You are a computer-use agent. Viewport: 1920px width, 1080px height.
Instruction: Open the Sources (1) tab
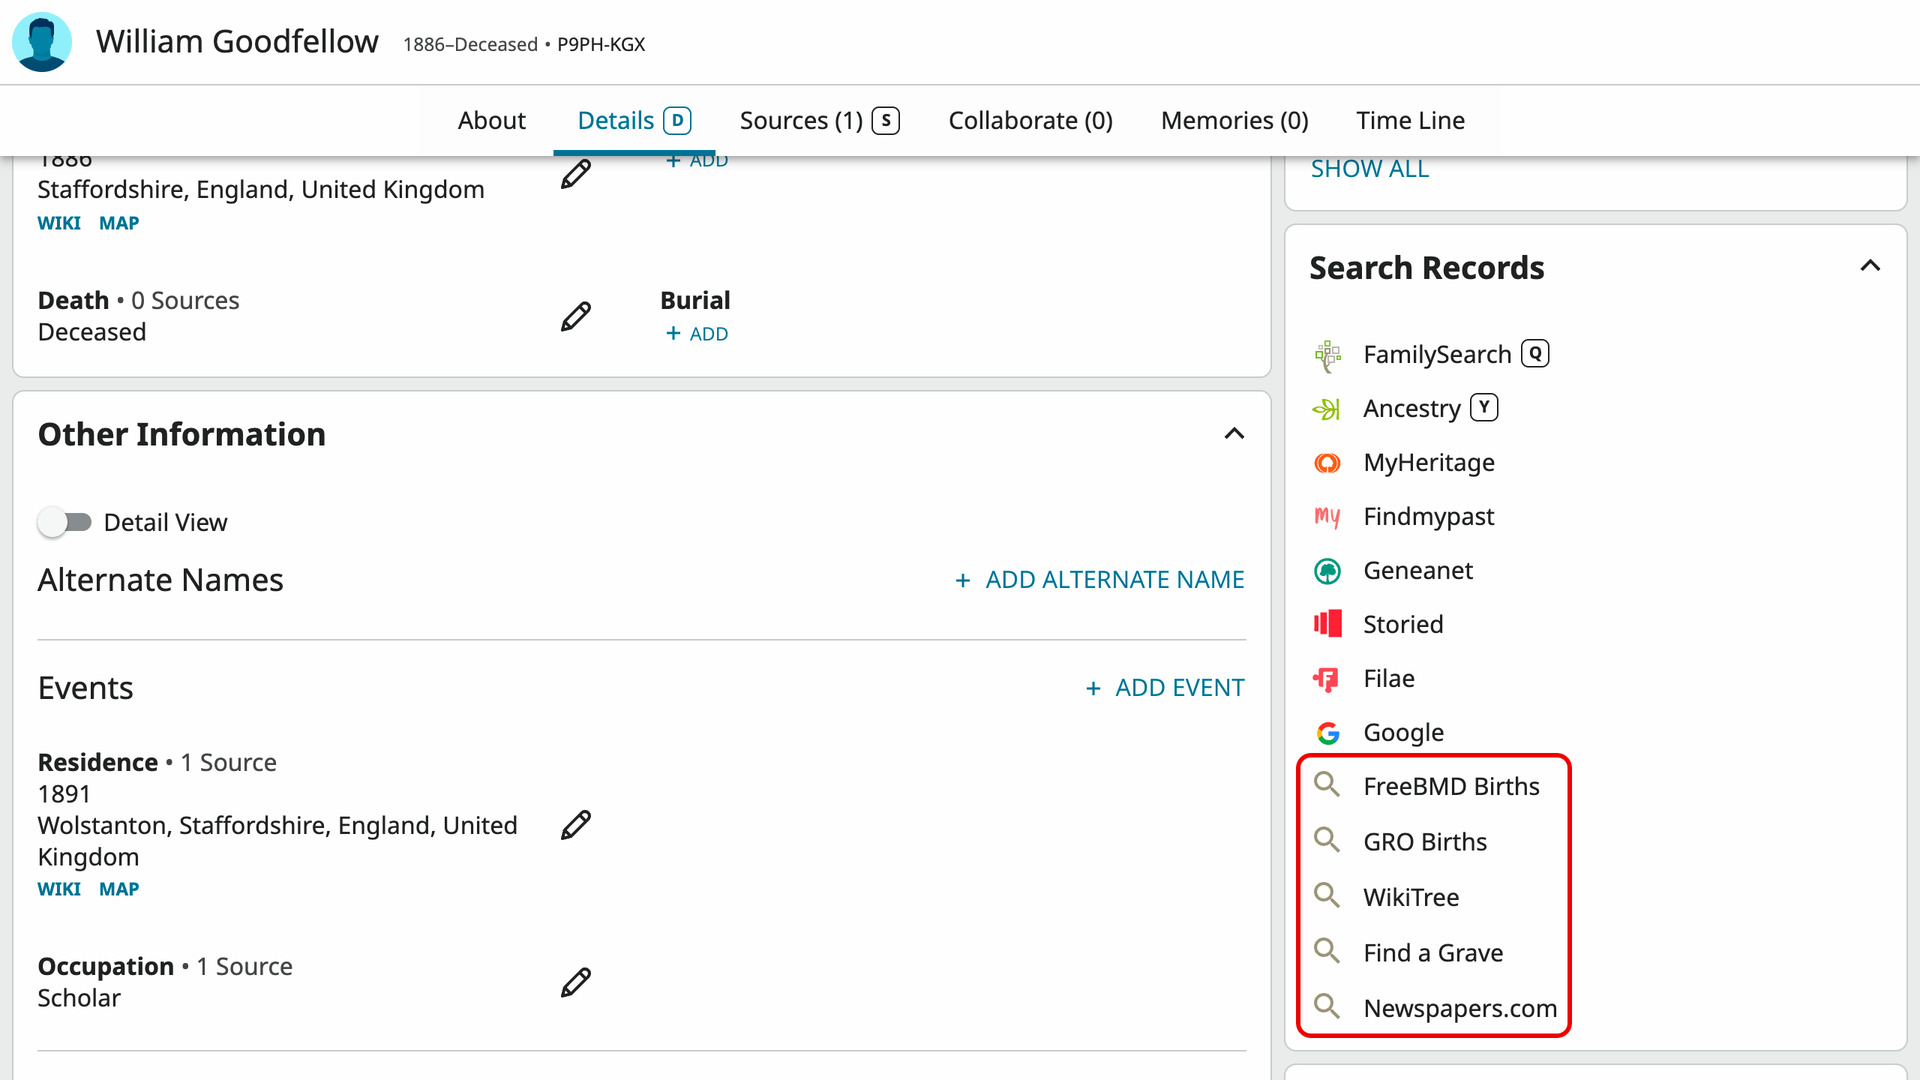pos(819,121)
